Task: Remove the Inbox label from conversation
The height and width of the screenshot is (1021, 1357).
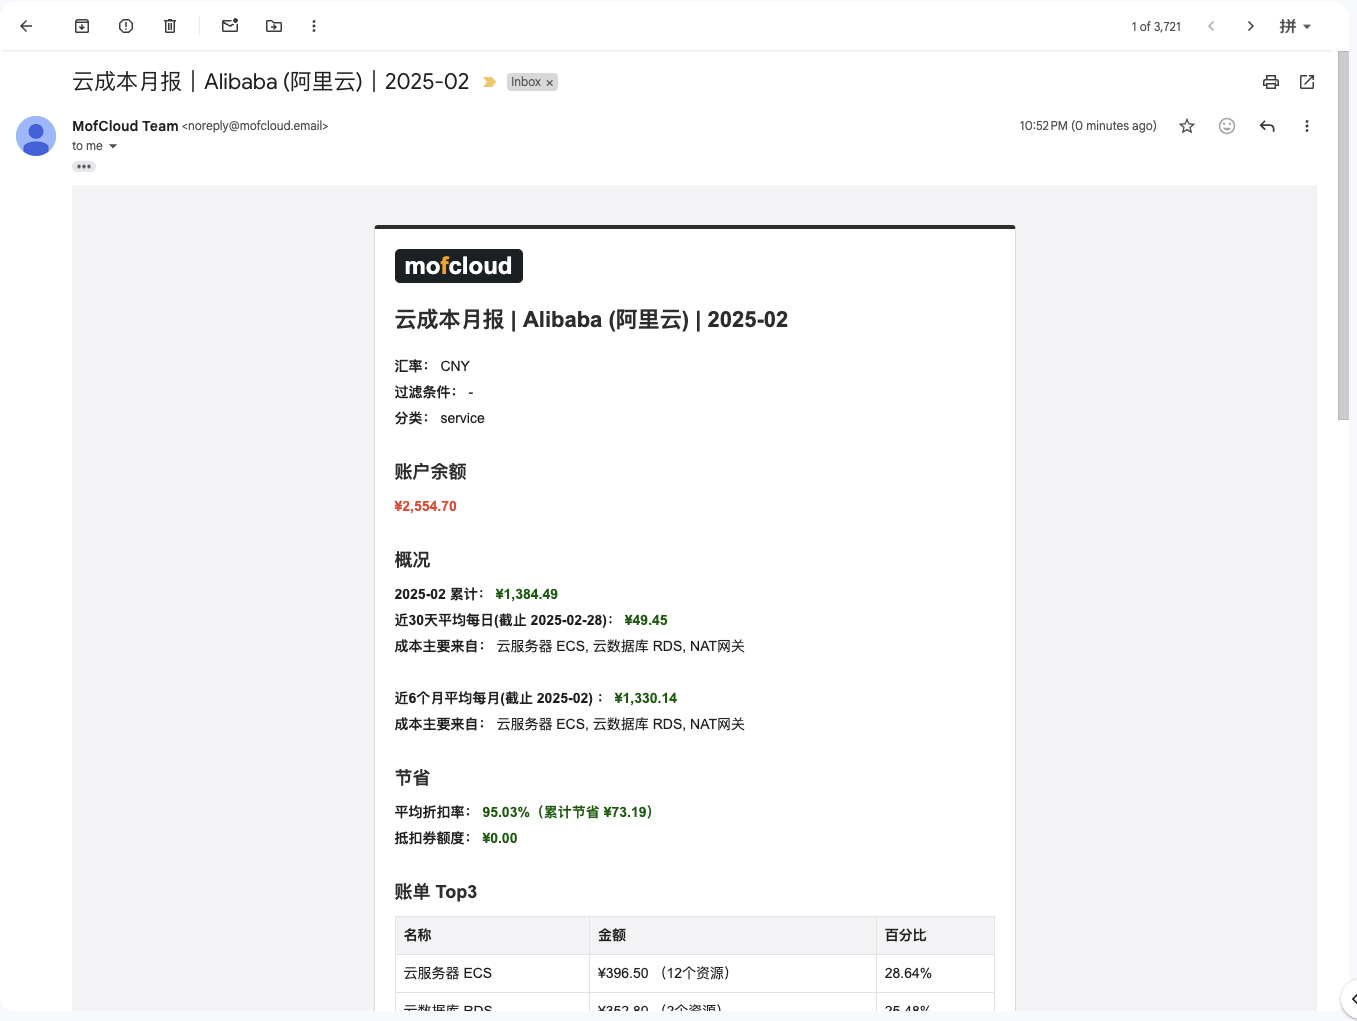Action: [x=549, y=83]
